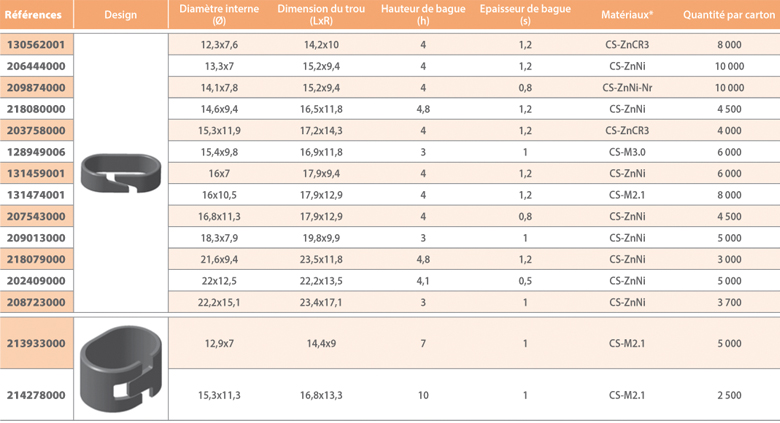Select the Dimension du trou header

(322, 14)
